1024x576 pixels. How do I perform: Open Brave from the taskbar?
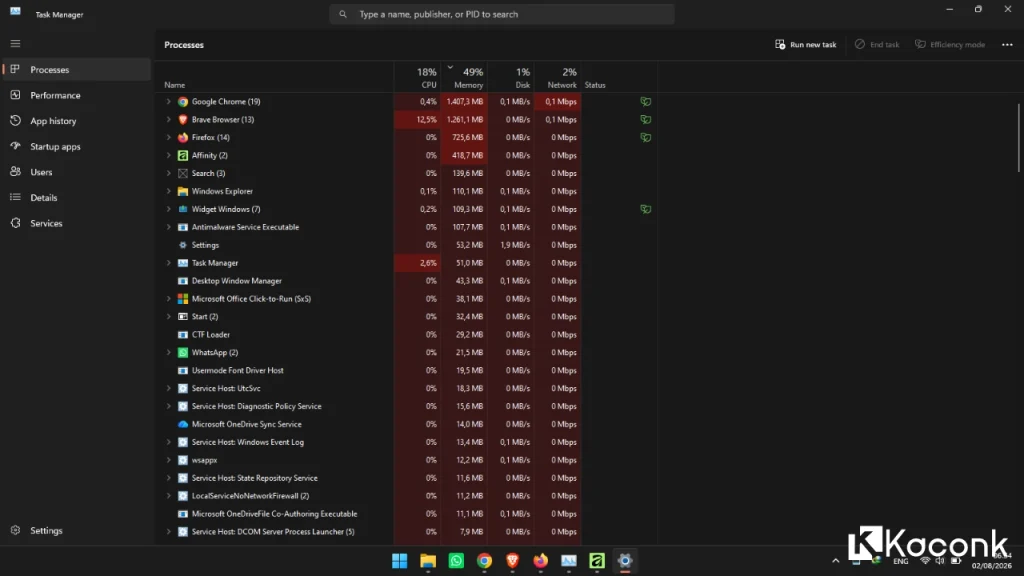click(512, 561)
